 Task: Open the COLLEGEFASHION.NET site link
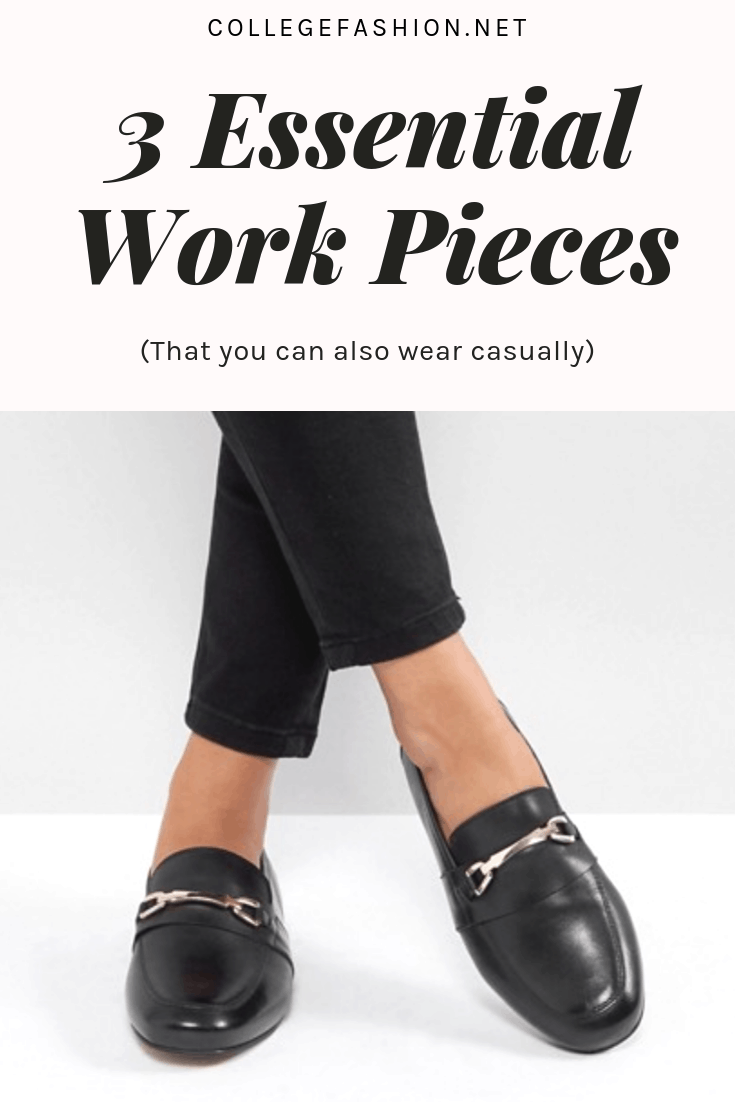(368, 29)
